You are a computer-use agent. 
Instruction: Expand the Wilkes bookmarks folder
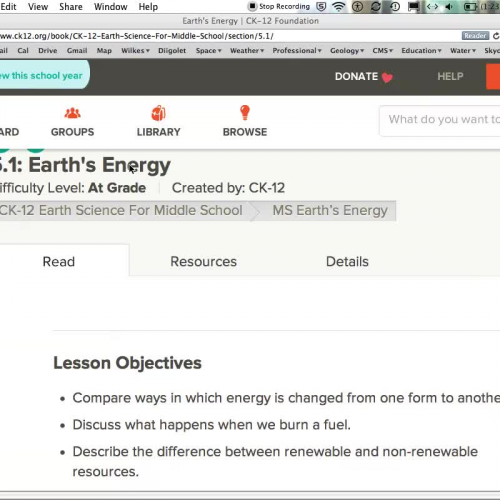tap(135, 51)
